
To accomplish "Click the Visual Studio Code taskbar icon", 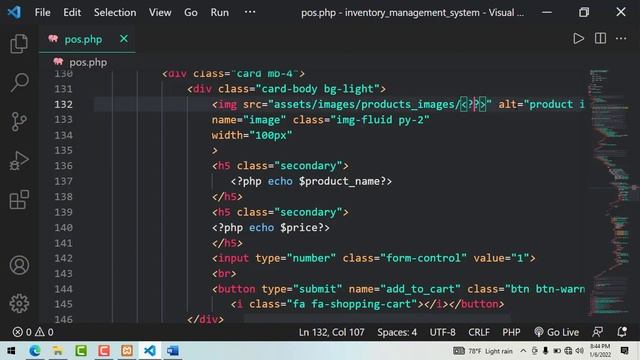I will click(150, 351).
